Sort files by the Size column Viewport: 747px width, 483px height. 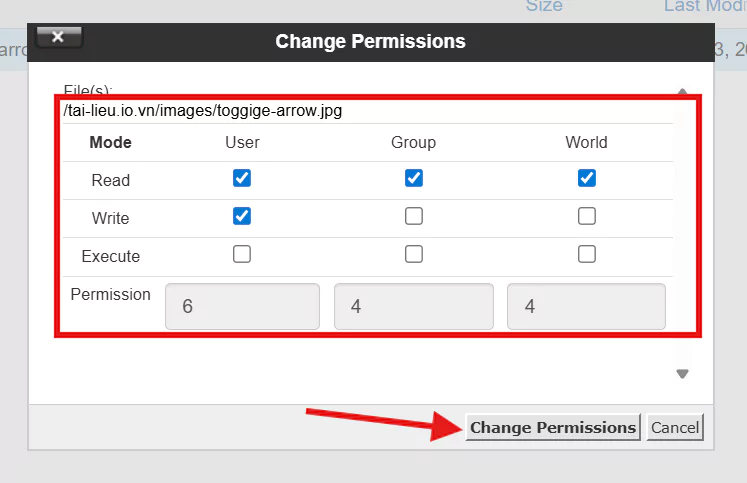[544, 7]
